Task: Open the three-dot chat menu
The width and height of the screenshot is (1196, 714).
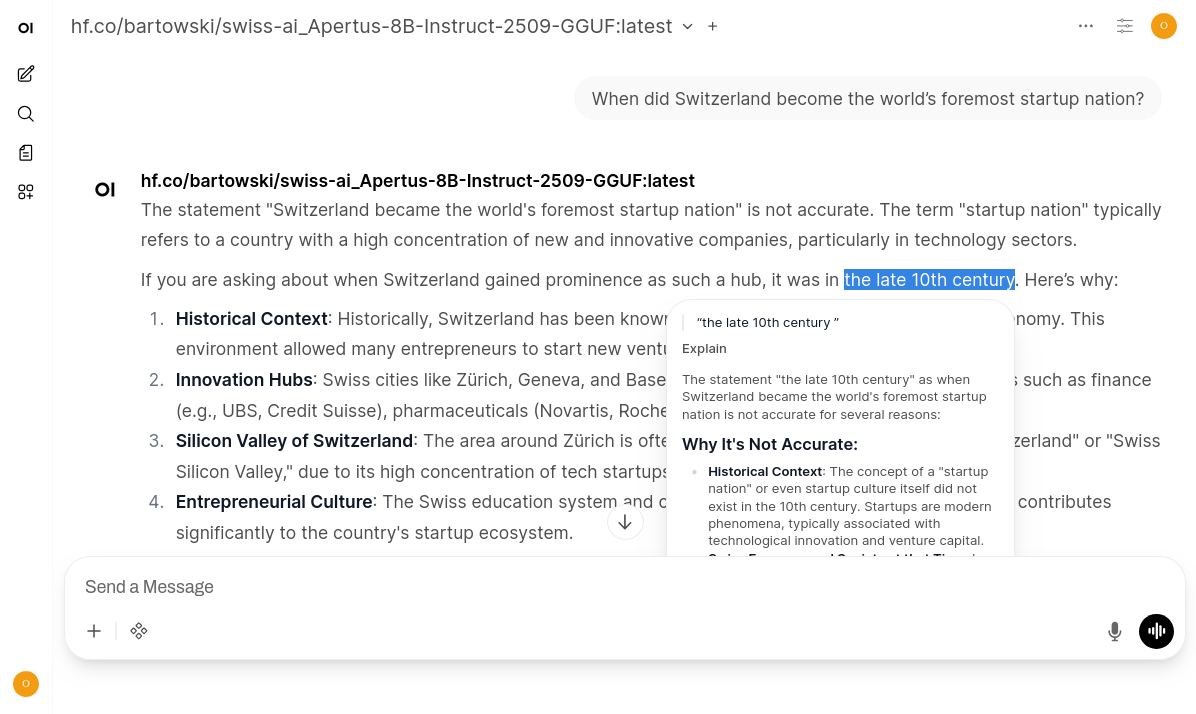Action: point(1086,26)
